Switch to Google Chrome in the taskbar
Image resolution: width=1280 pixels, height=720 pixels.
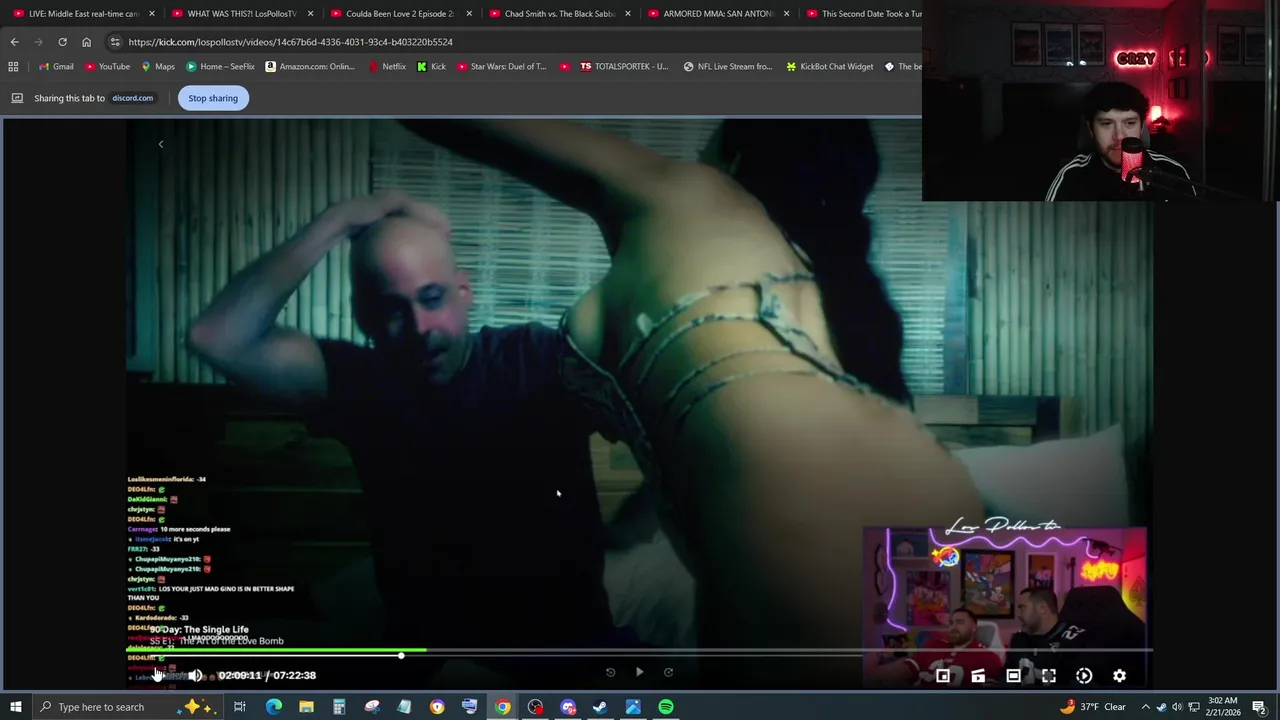[502, 707]
